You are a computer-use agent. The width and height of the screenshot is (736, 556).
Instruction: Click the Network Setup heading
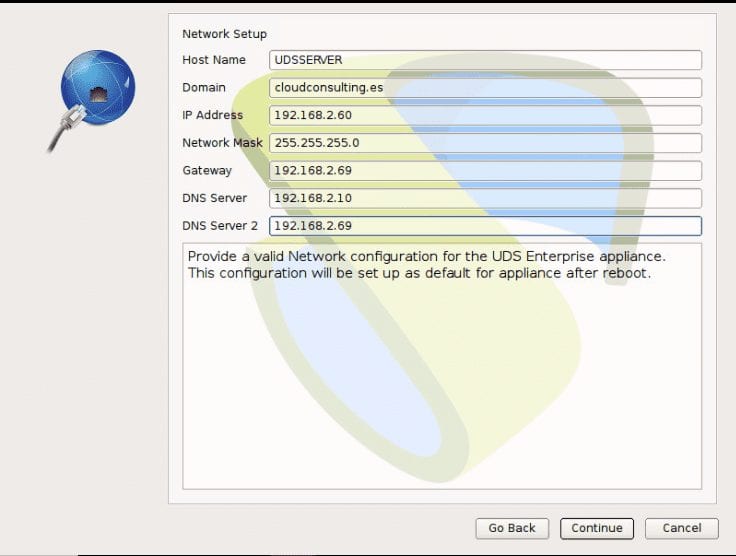224,34
